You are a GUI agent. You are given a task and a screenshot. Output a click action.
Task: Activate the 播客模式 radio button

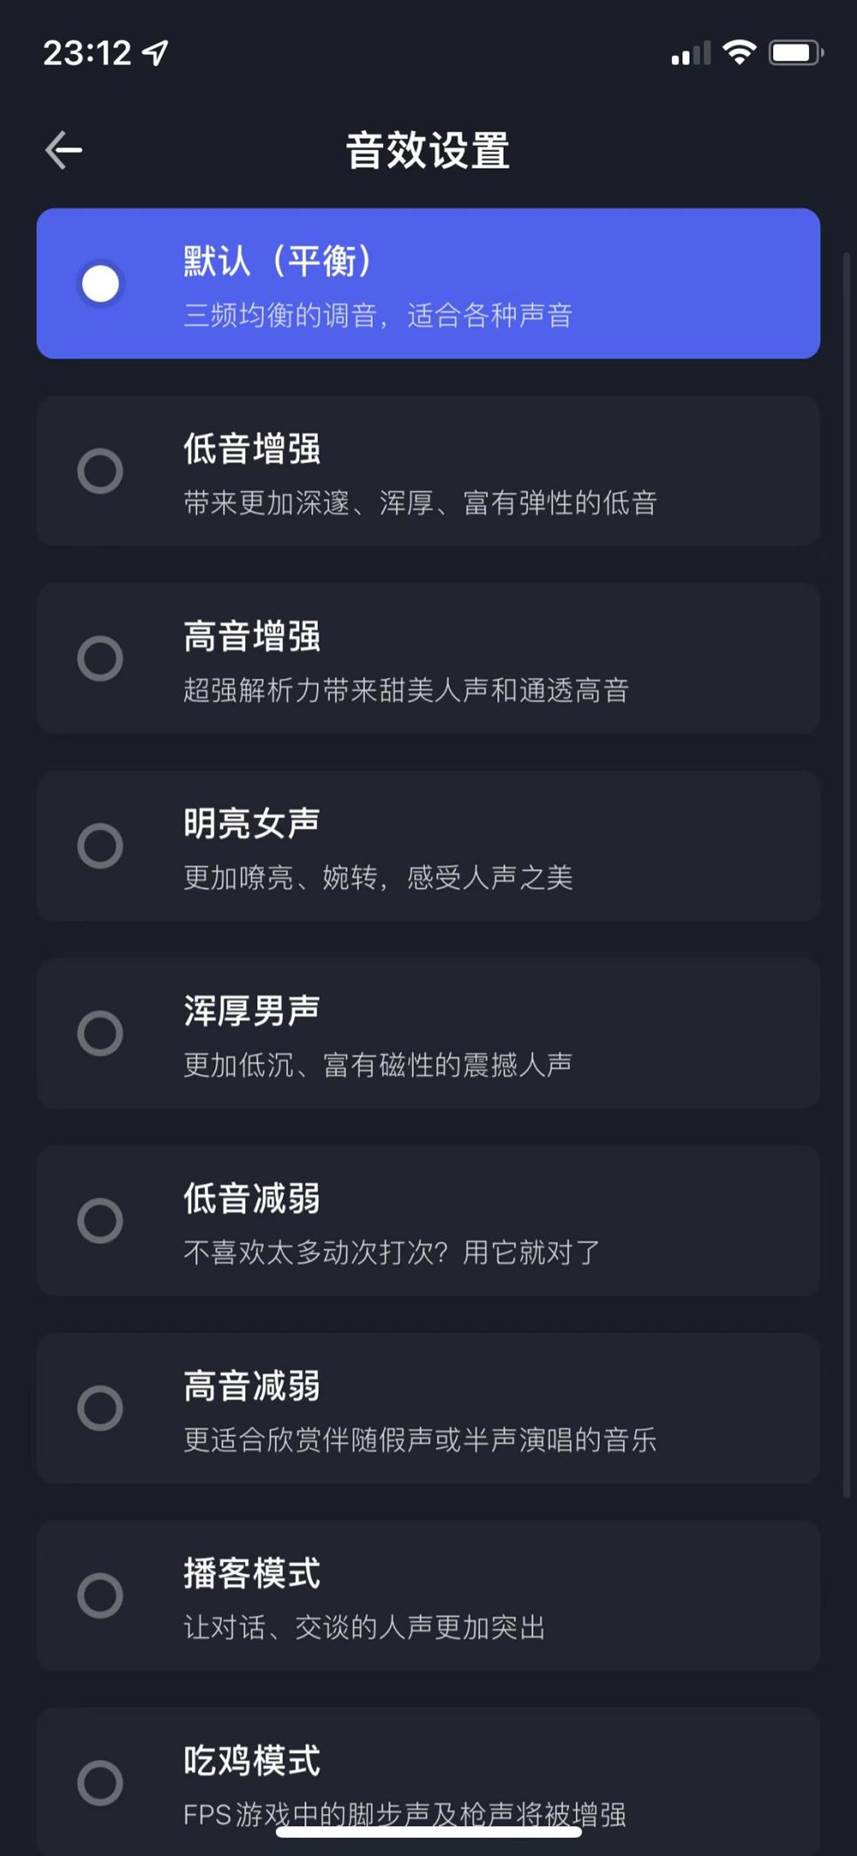pos(100,1595)
